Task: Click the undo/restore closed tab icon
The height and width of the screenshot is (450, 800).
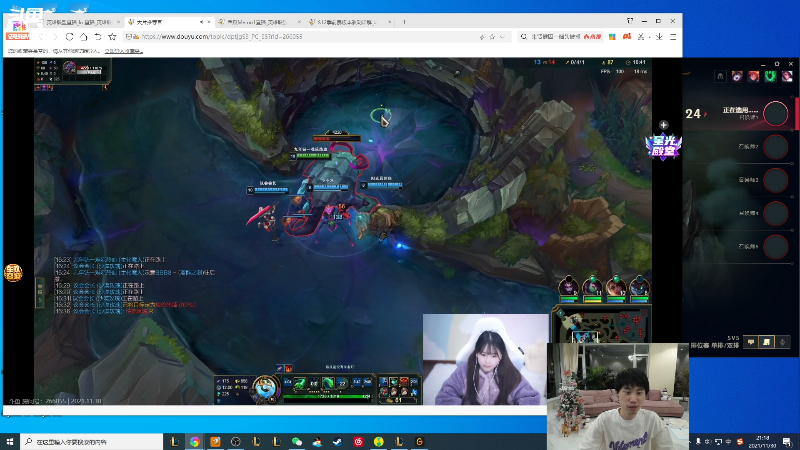Action: [x=98, y=37]
